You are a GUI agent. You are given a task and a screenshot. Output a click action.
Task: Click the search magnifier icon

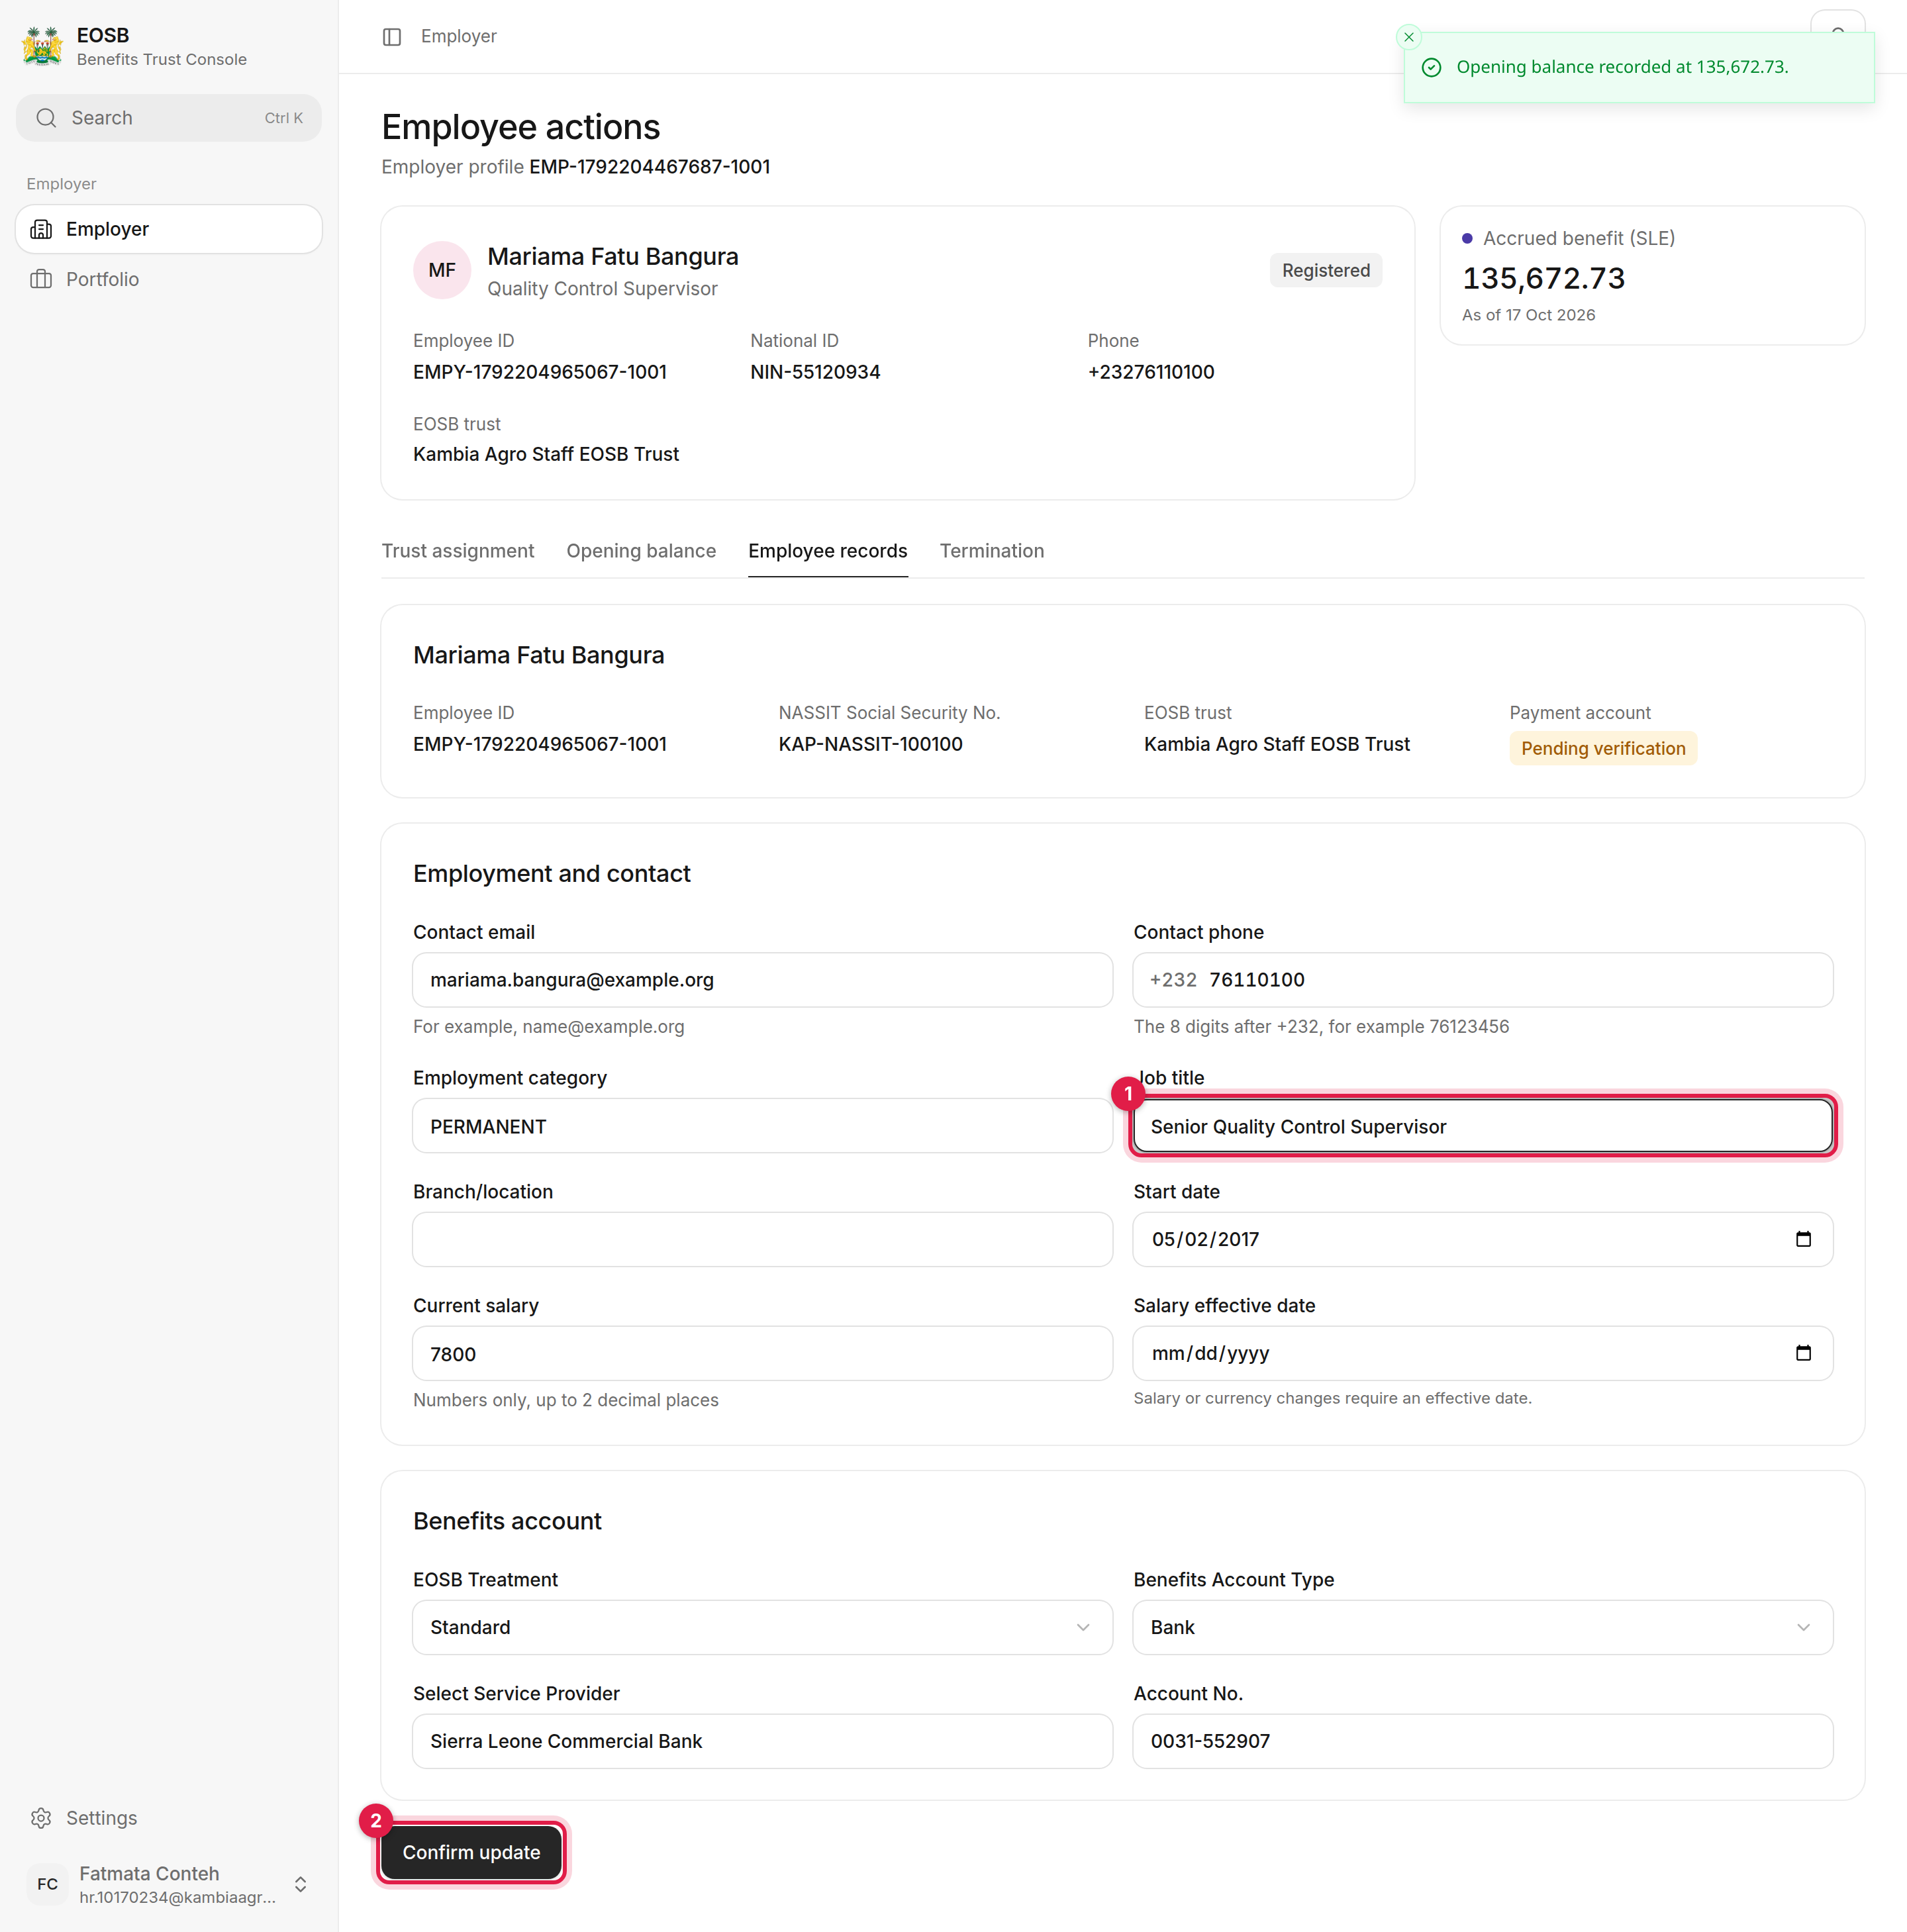tap(46, 118)
